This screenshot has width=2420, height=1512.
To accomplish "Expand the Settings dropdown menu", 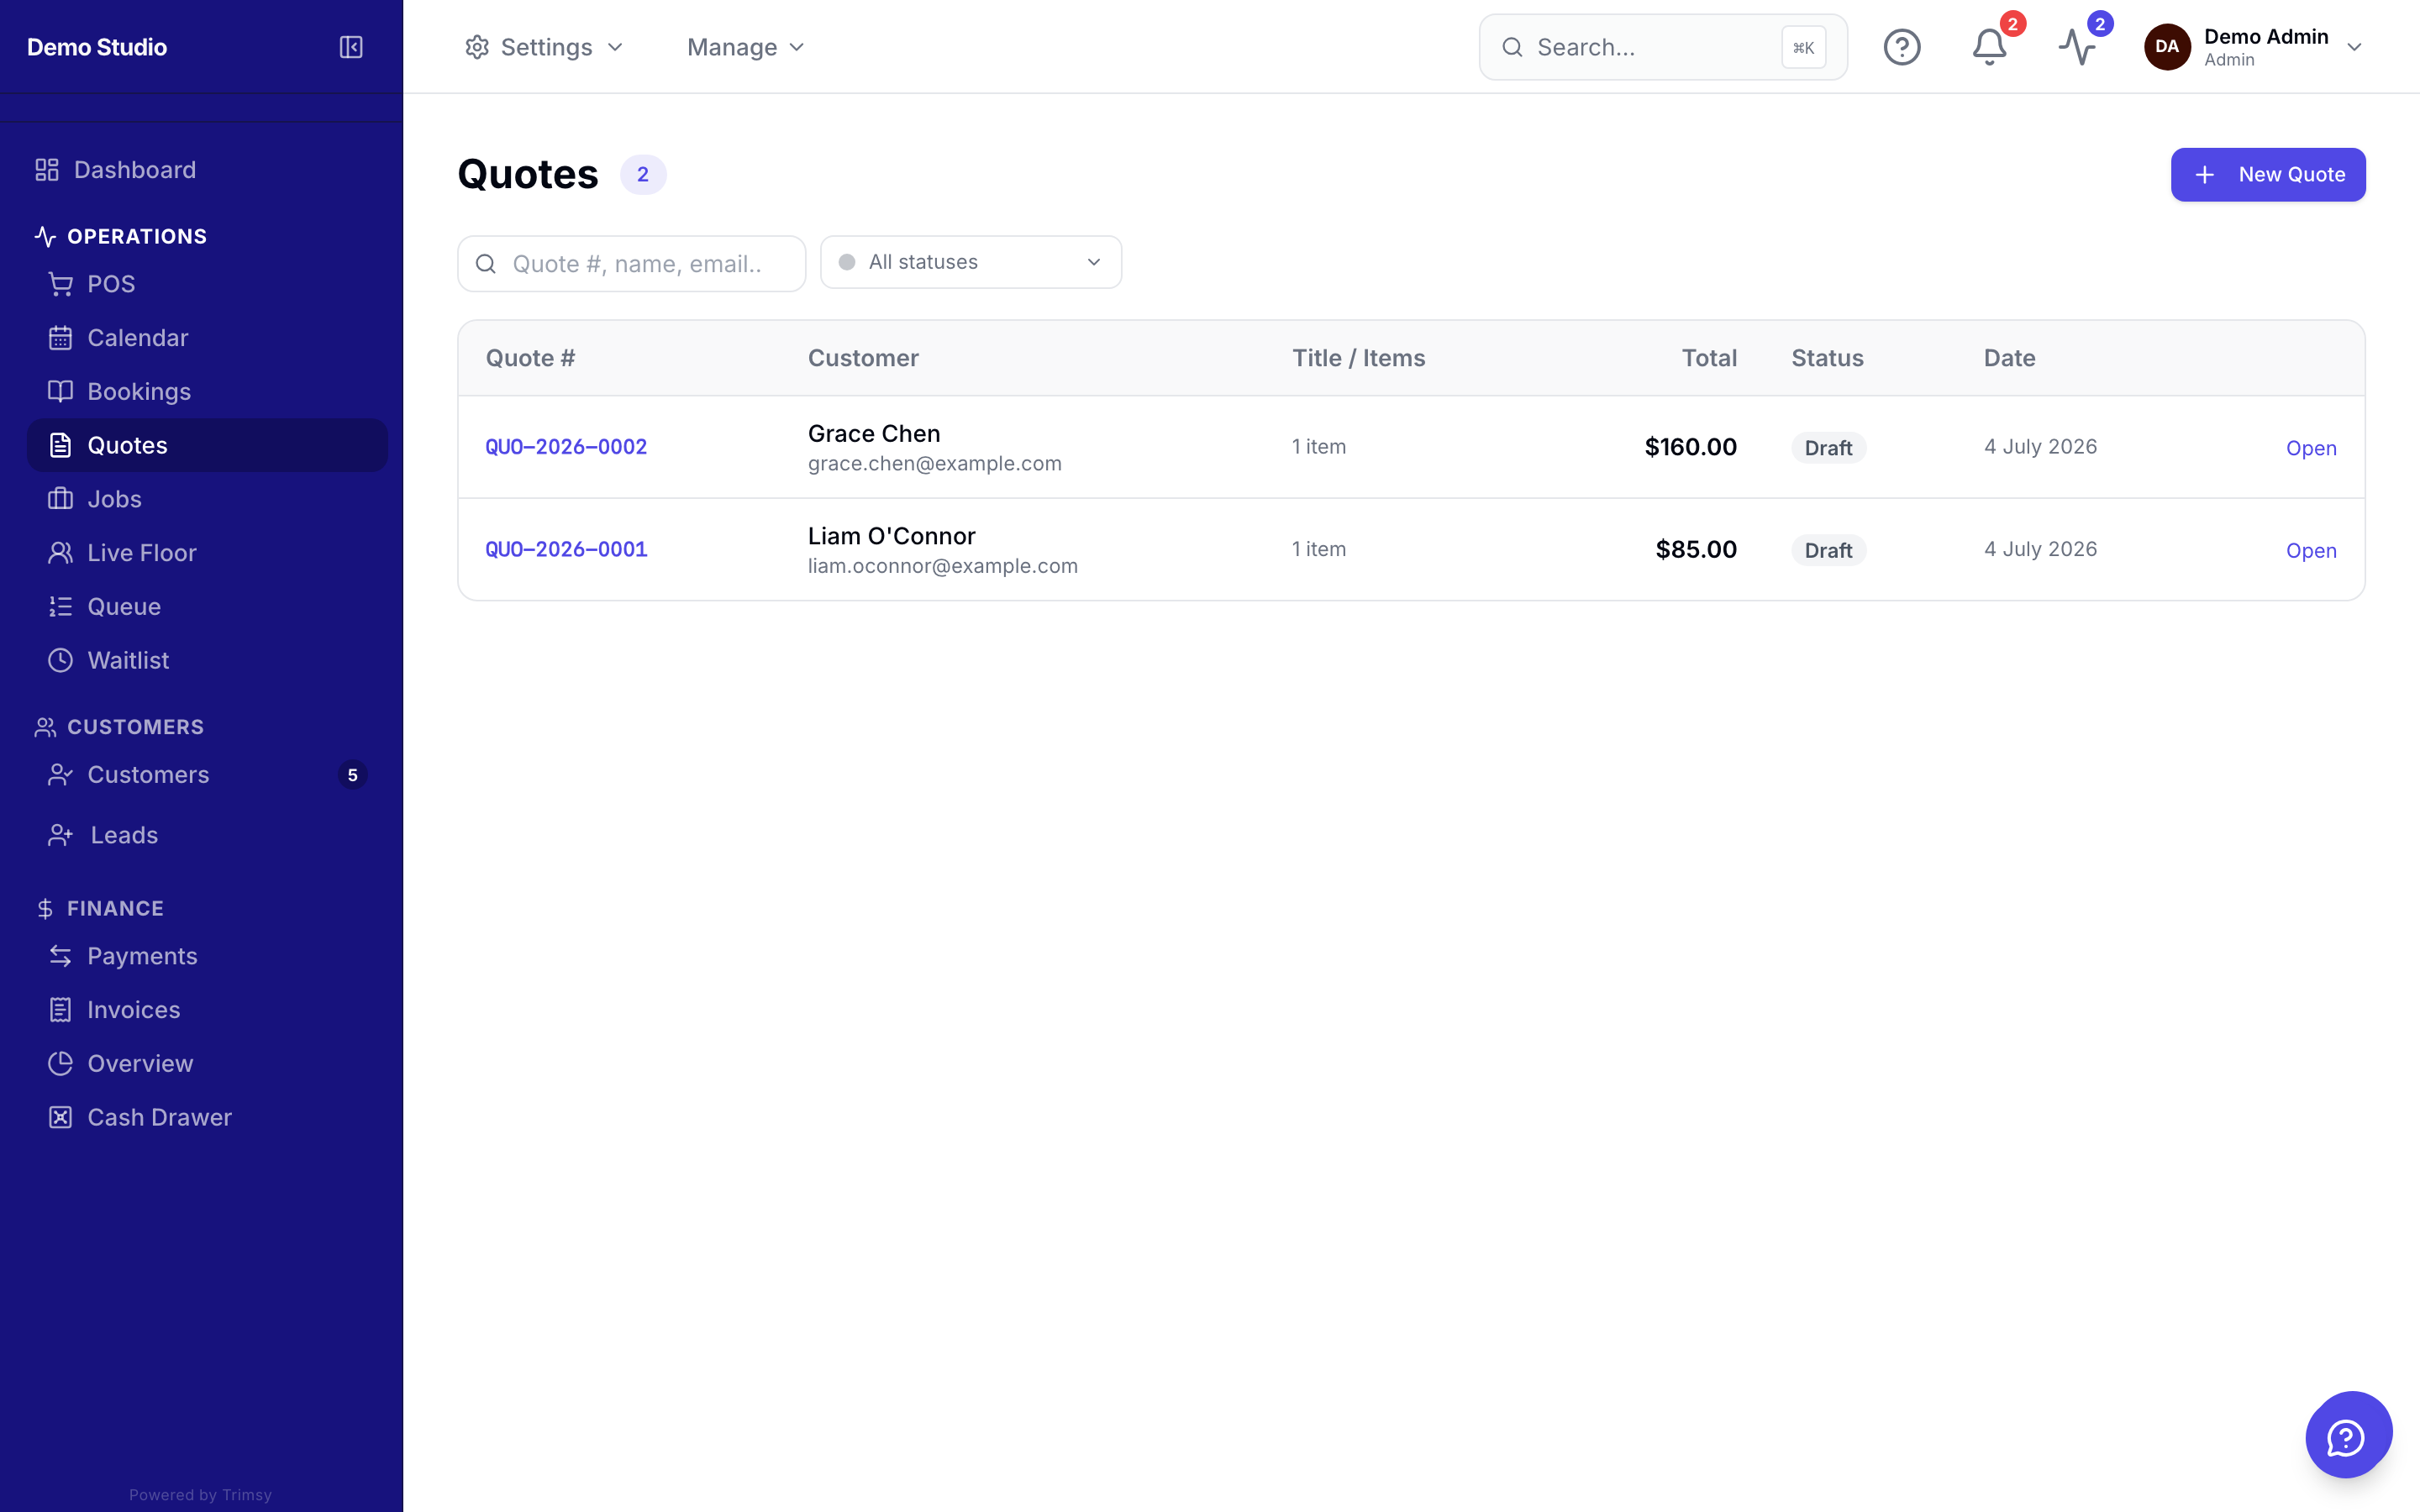I will pos(544,47).
